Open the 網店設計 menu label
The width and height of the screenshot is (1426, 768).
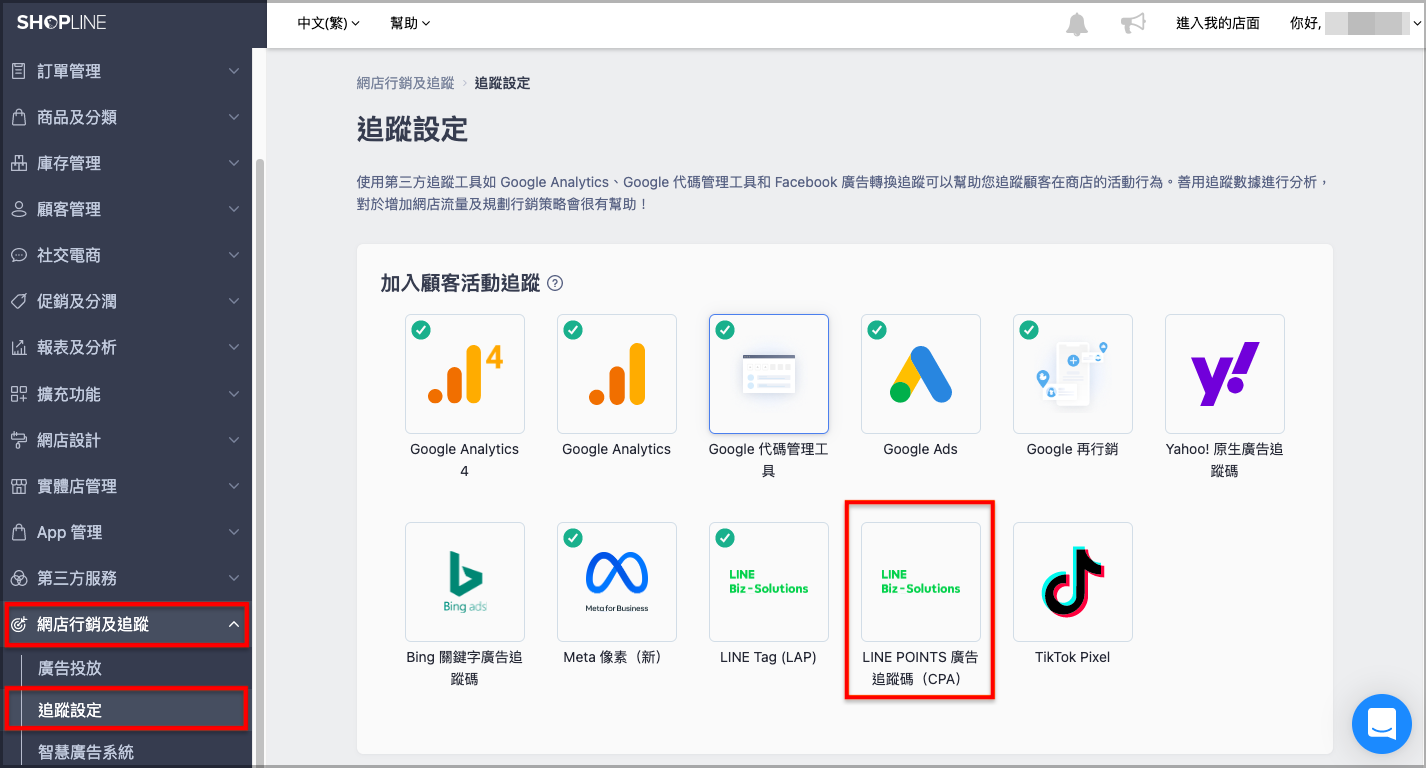tap(69, 440)
